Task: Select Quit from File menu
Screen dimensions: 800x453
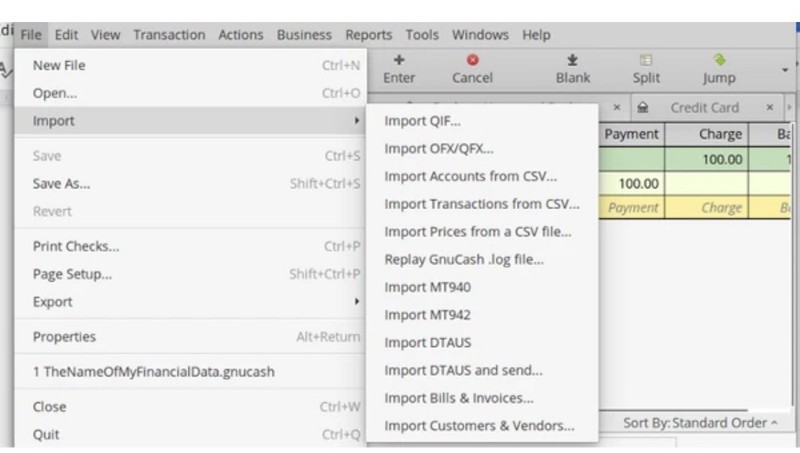Action: 189,435
